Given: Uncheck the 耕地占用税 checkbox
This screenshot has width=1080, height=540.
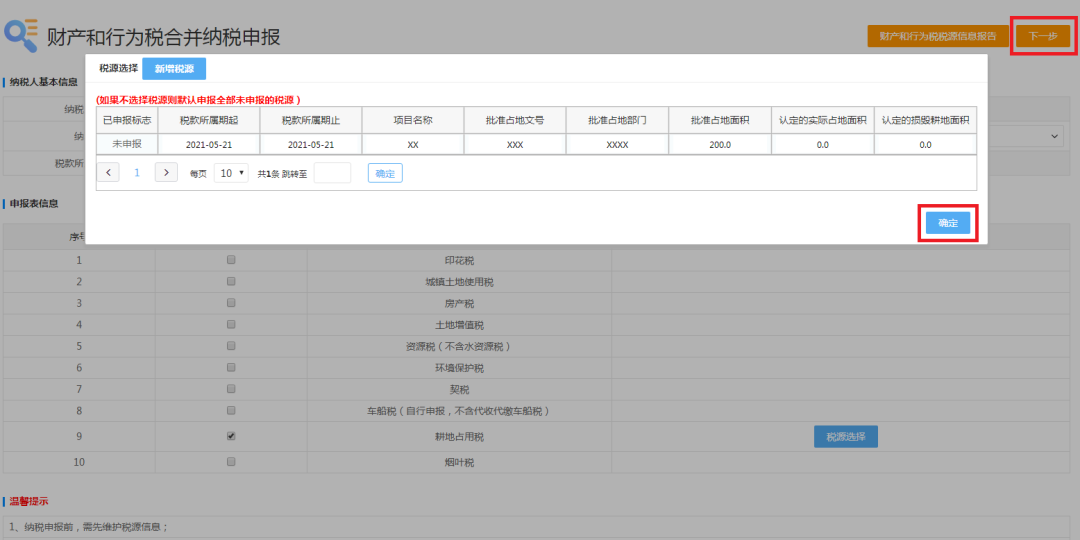Looking at the screenshot, I should [231, 436].
